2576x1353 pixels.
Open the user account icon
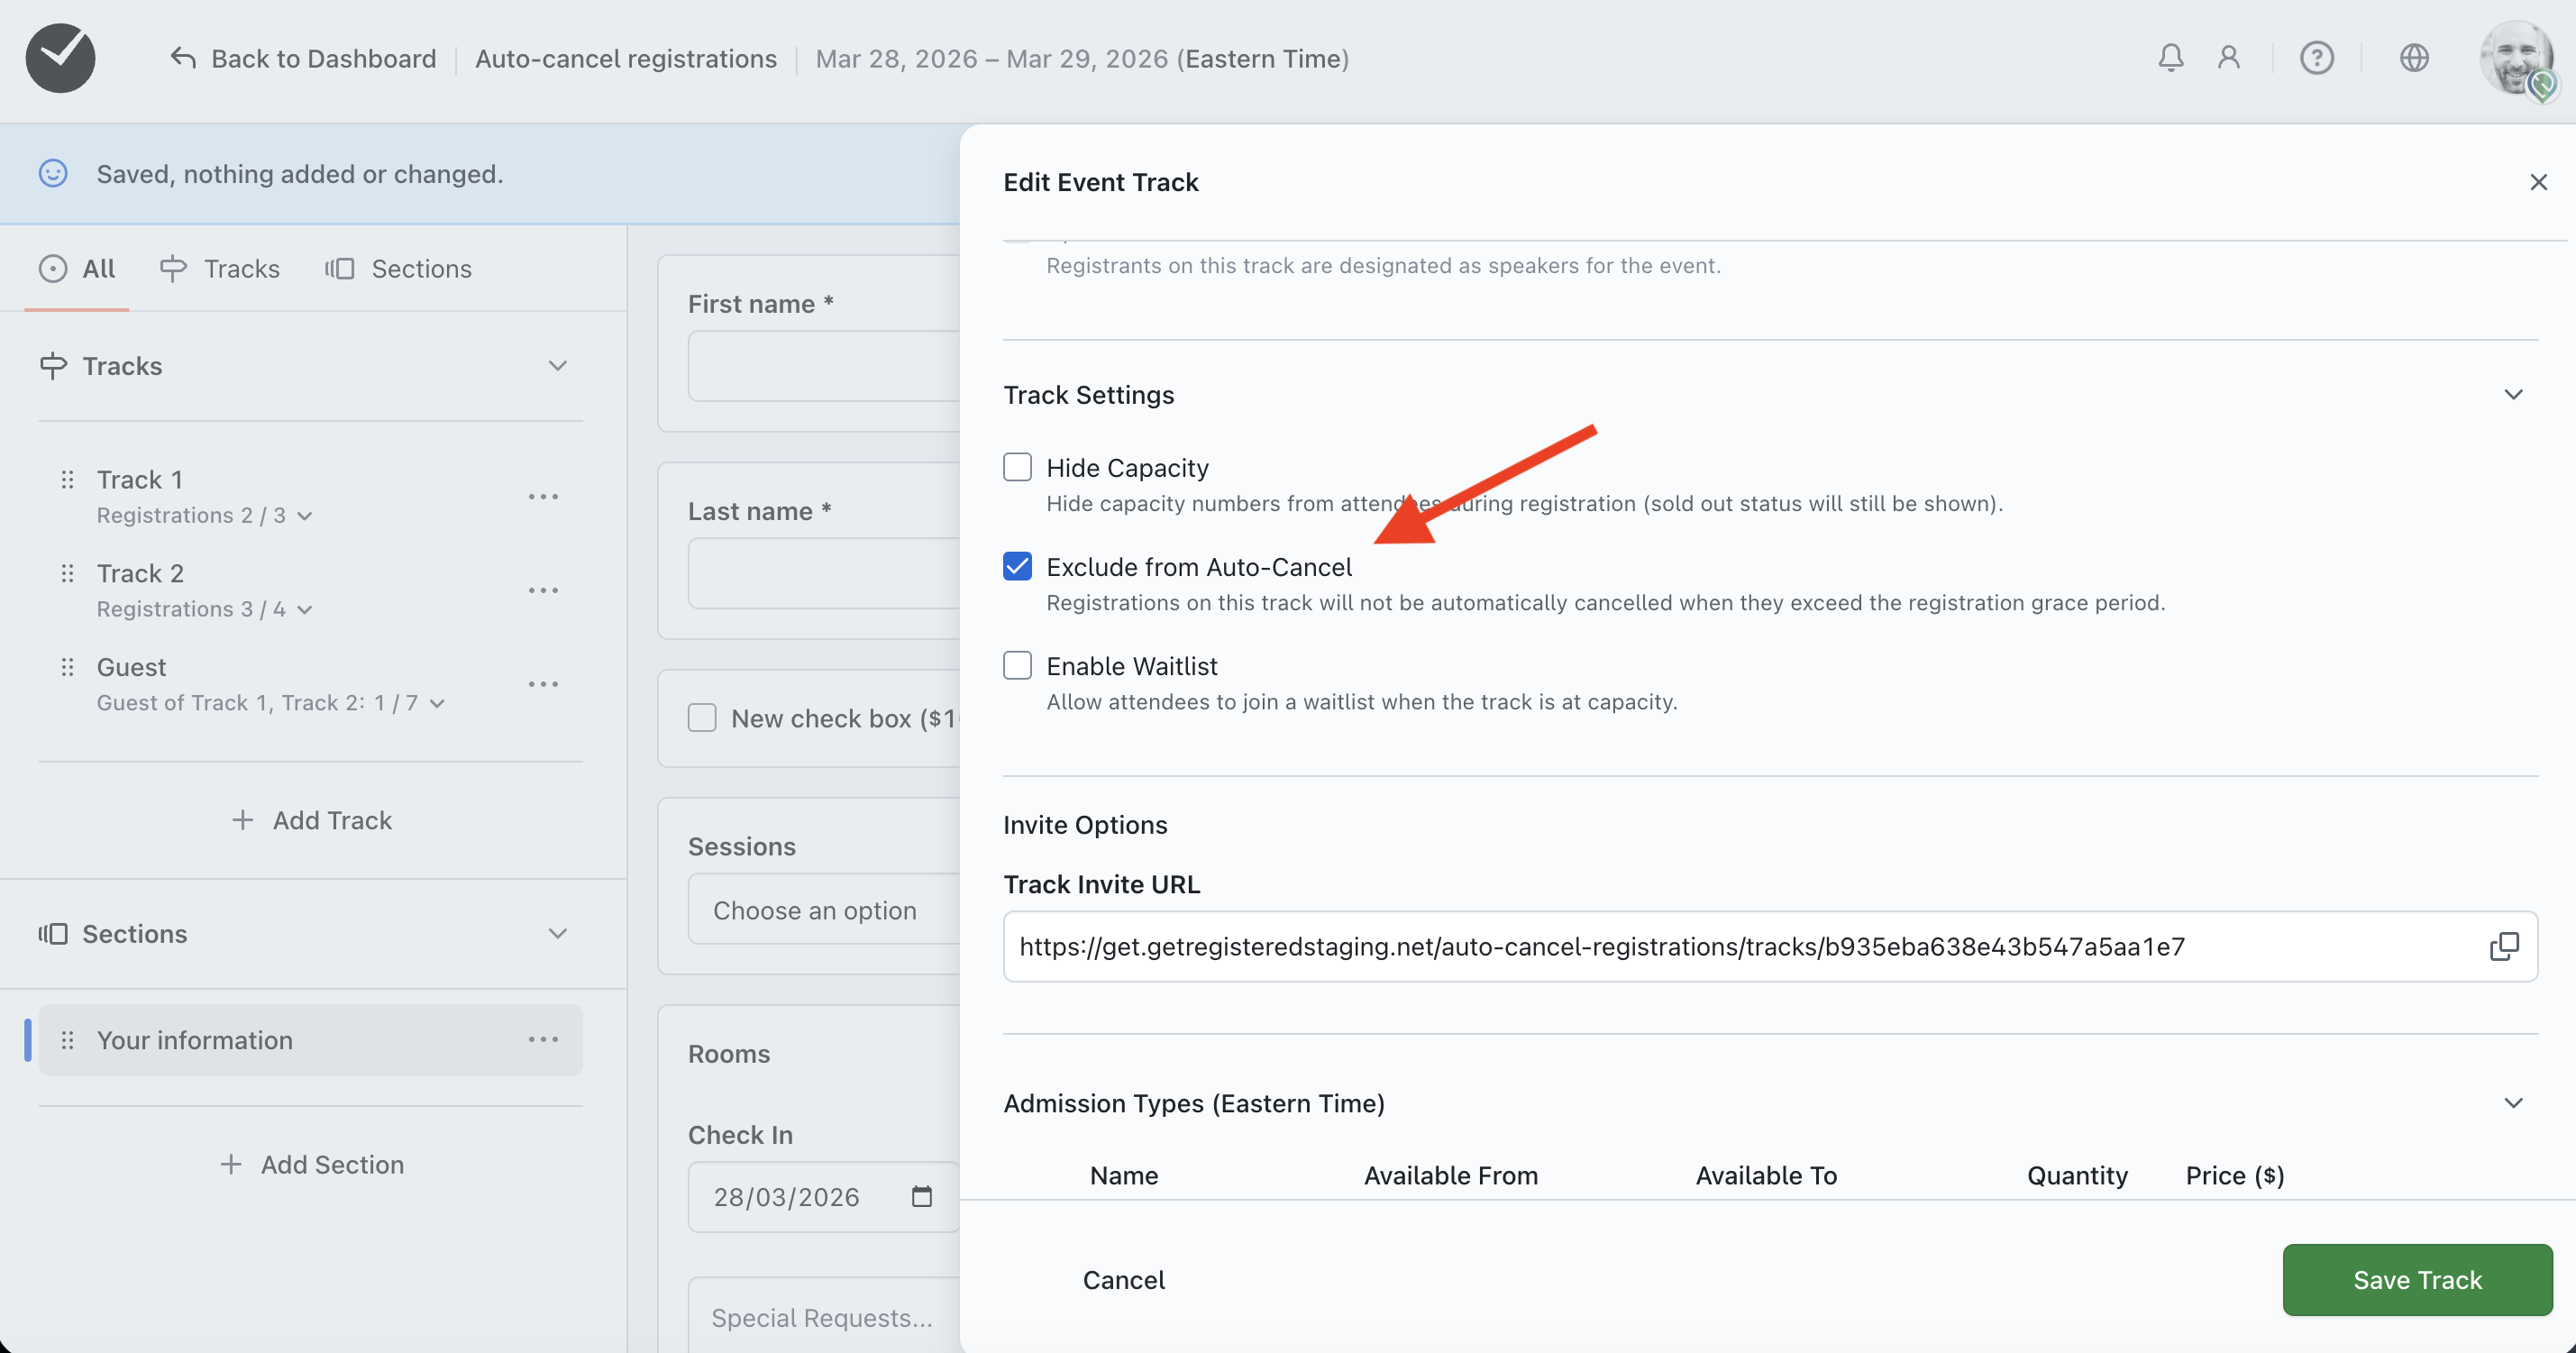2228,58
